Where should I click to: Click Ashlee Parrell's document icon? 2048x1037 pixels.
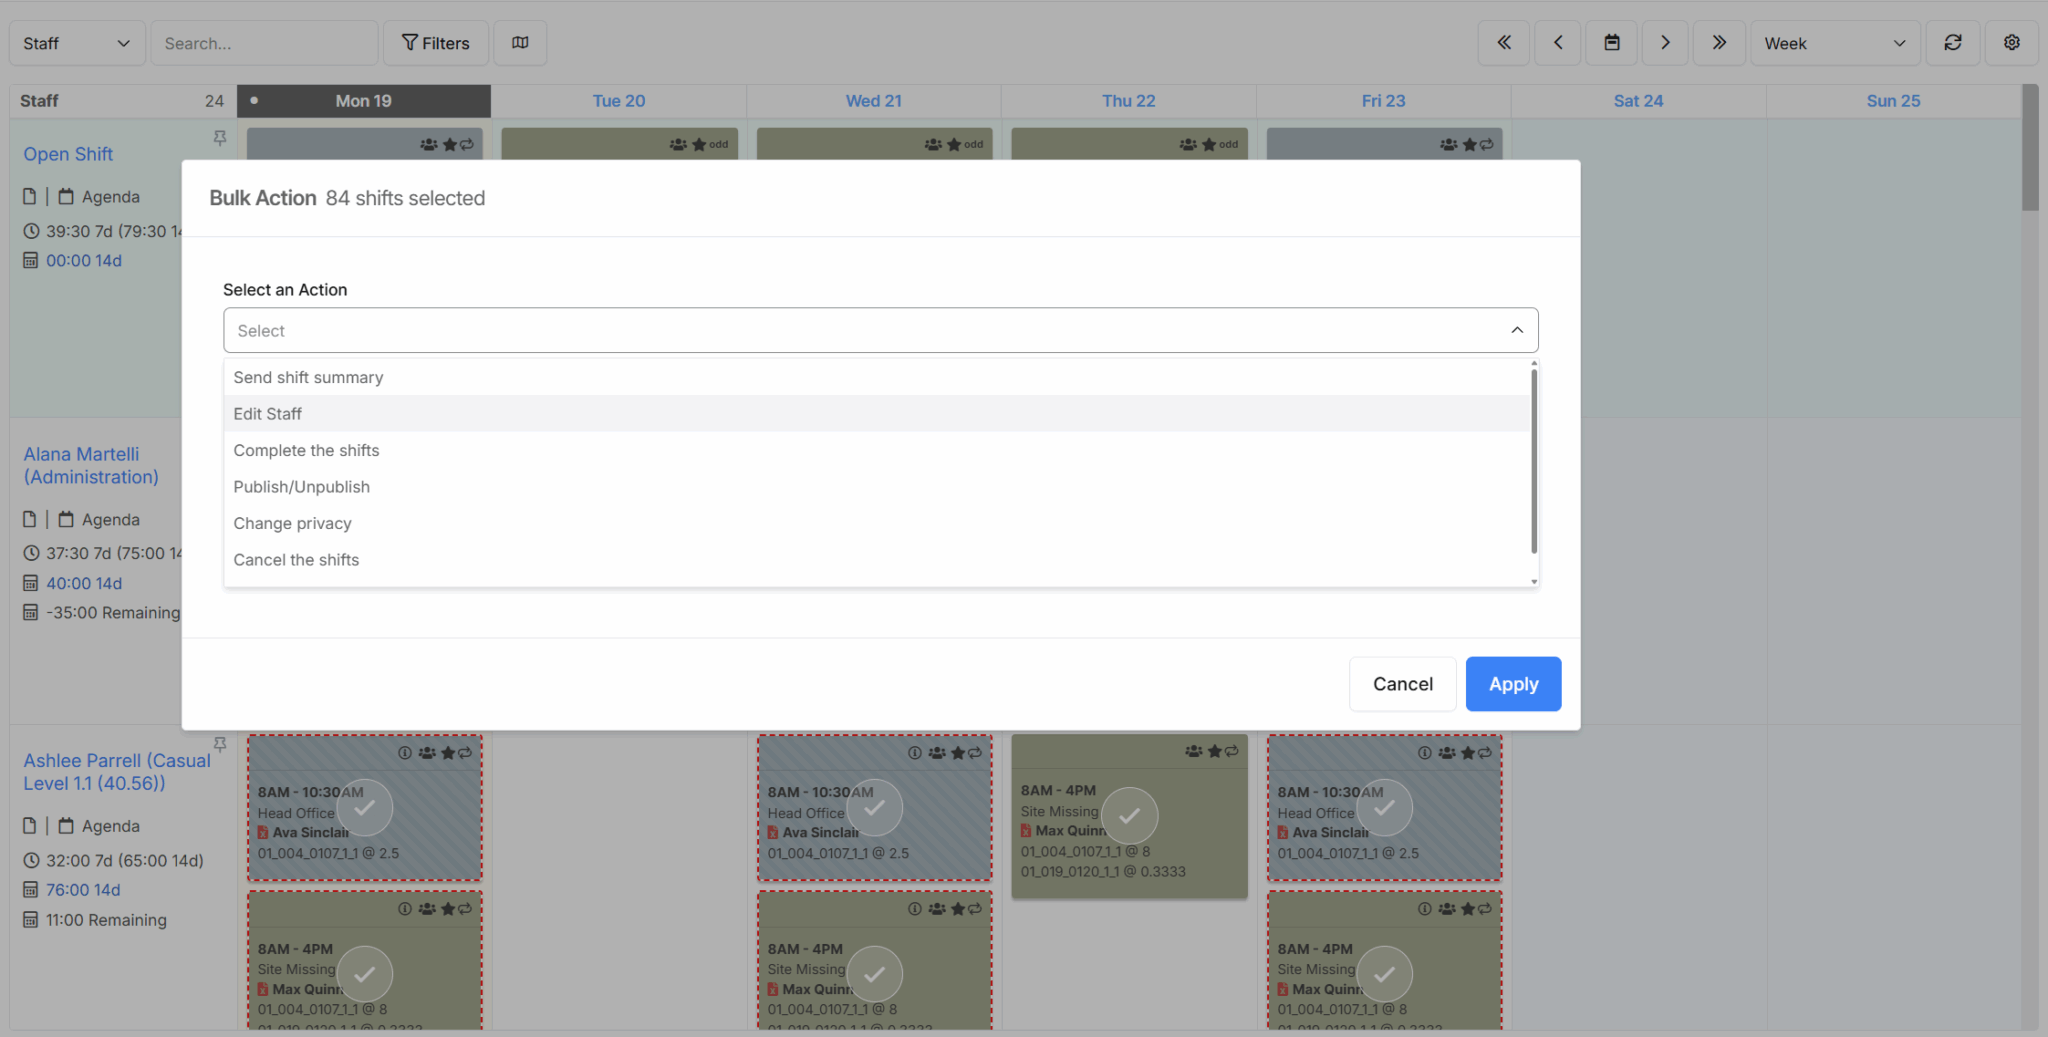click(30, 826)
